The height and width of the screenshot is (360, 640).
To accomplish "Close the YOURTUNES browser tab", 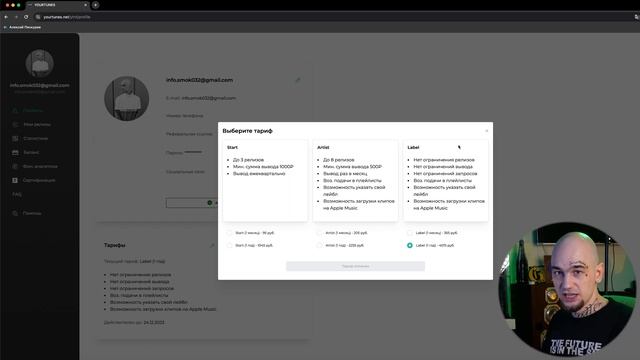I will tap(85, 5).
